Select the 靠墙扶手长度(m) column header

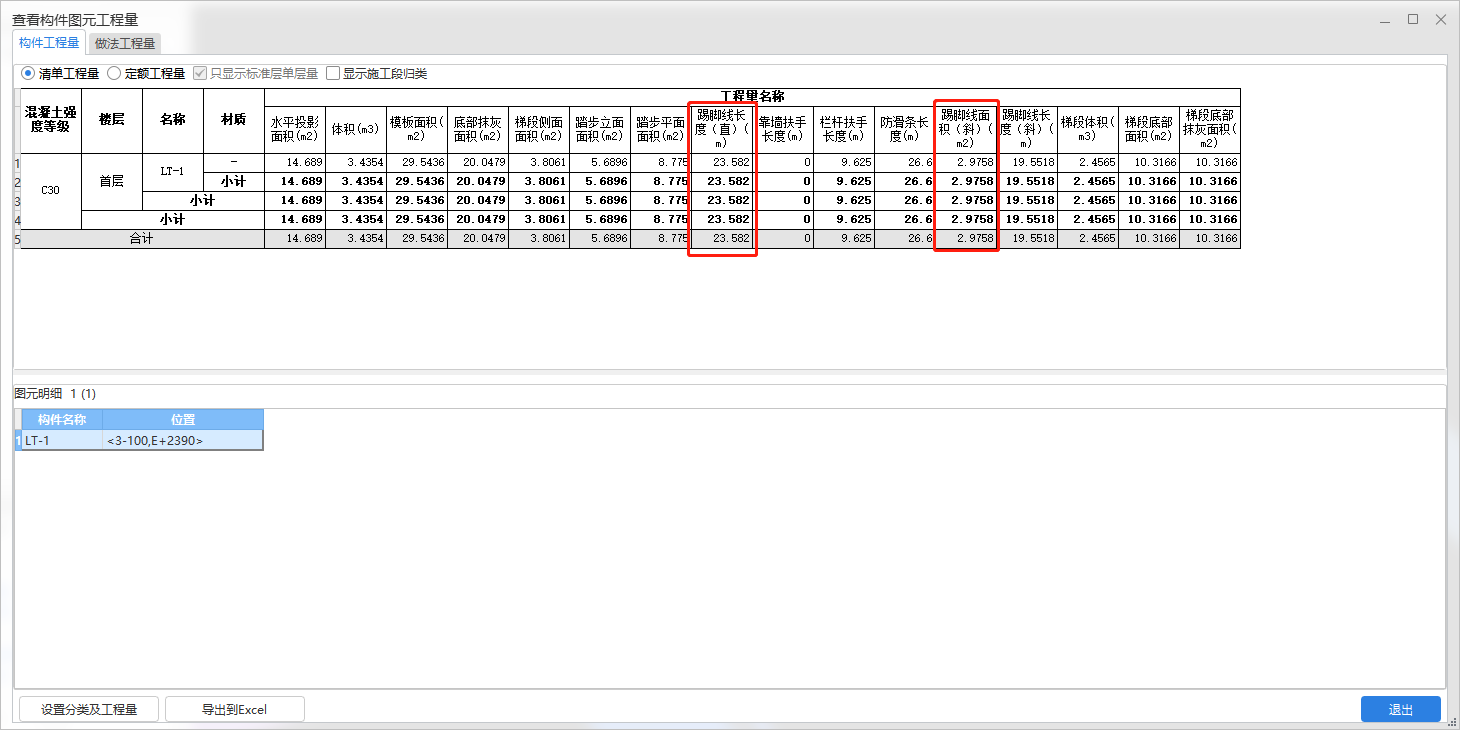pyautogui.click(x=783, y=129)
